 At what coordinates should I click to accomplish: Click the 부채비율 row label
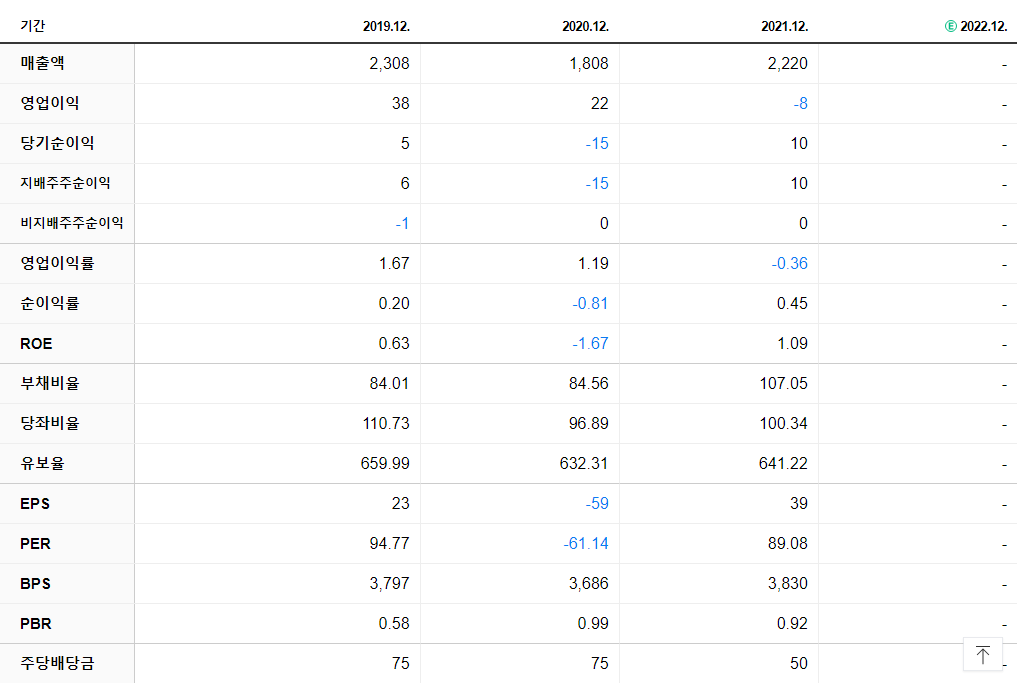(50, 383)
